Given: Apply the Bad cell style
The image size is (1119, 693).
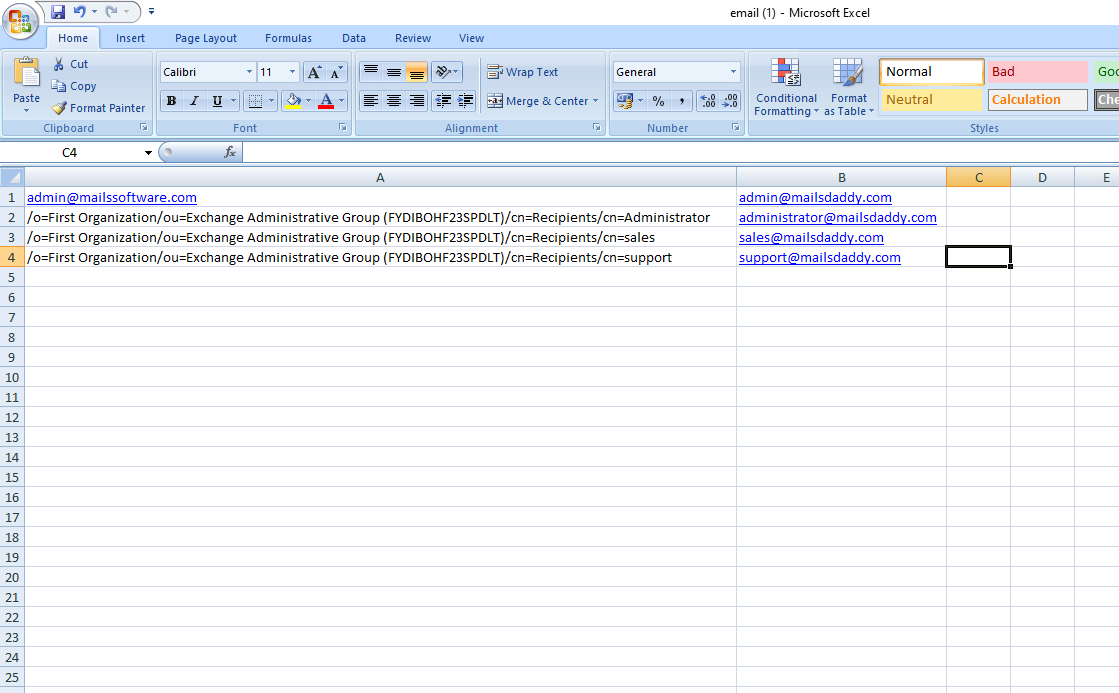Looking at the screenshot, I should click(1038, 71).
